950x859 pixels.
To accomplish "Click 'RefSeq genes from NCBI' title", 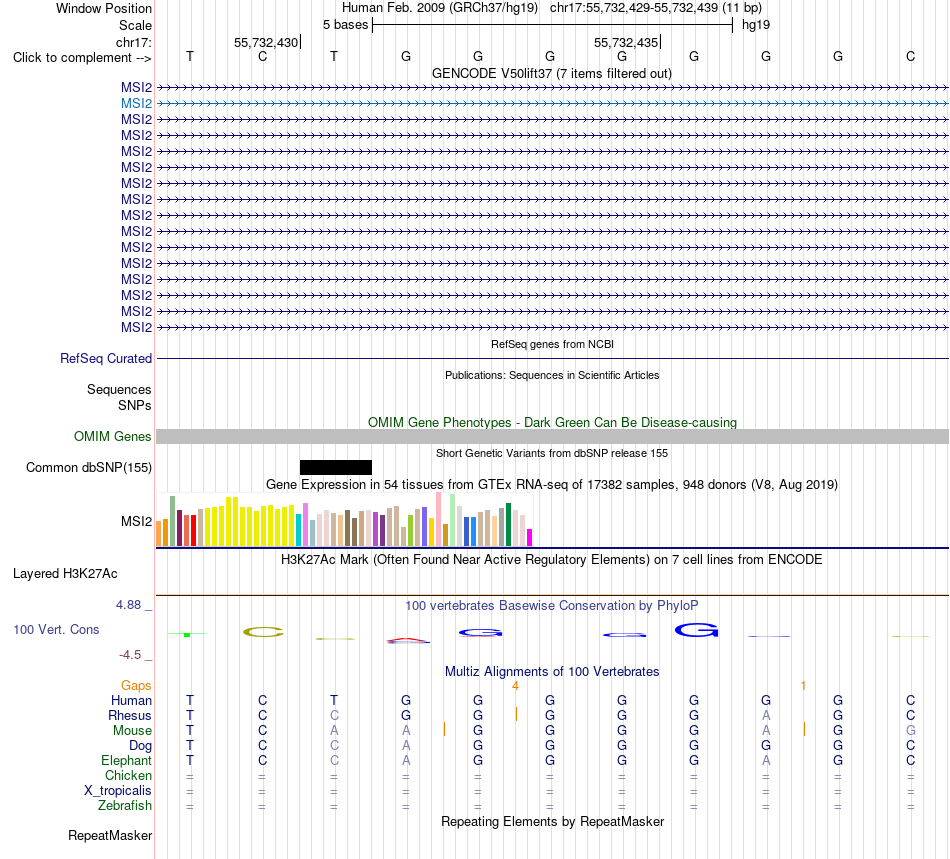I will 552,344.
